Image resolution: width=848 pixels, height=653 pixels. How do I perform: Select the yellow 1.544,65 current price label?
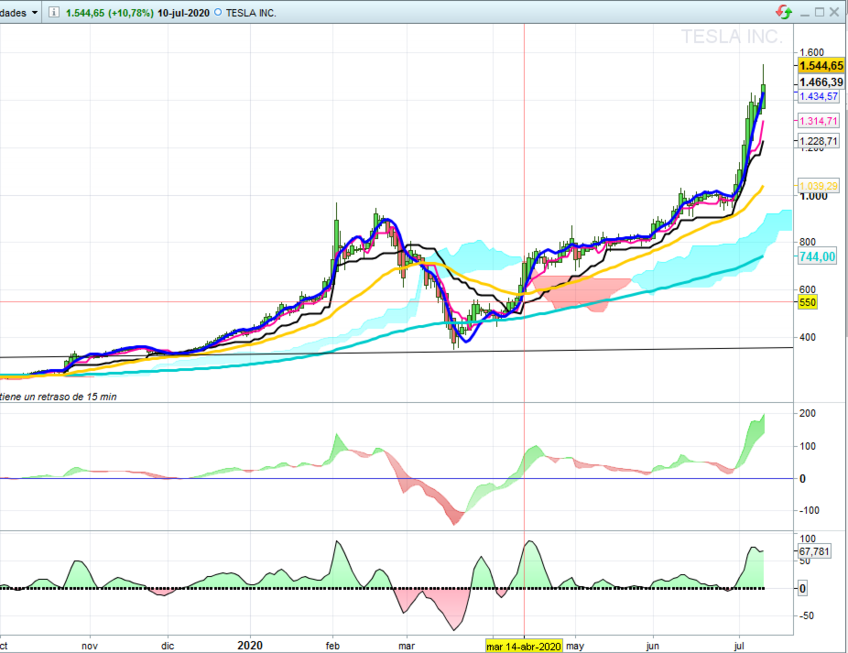point(822,65)
